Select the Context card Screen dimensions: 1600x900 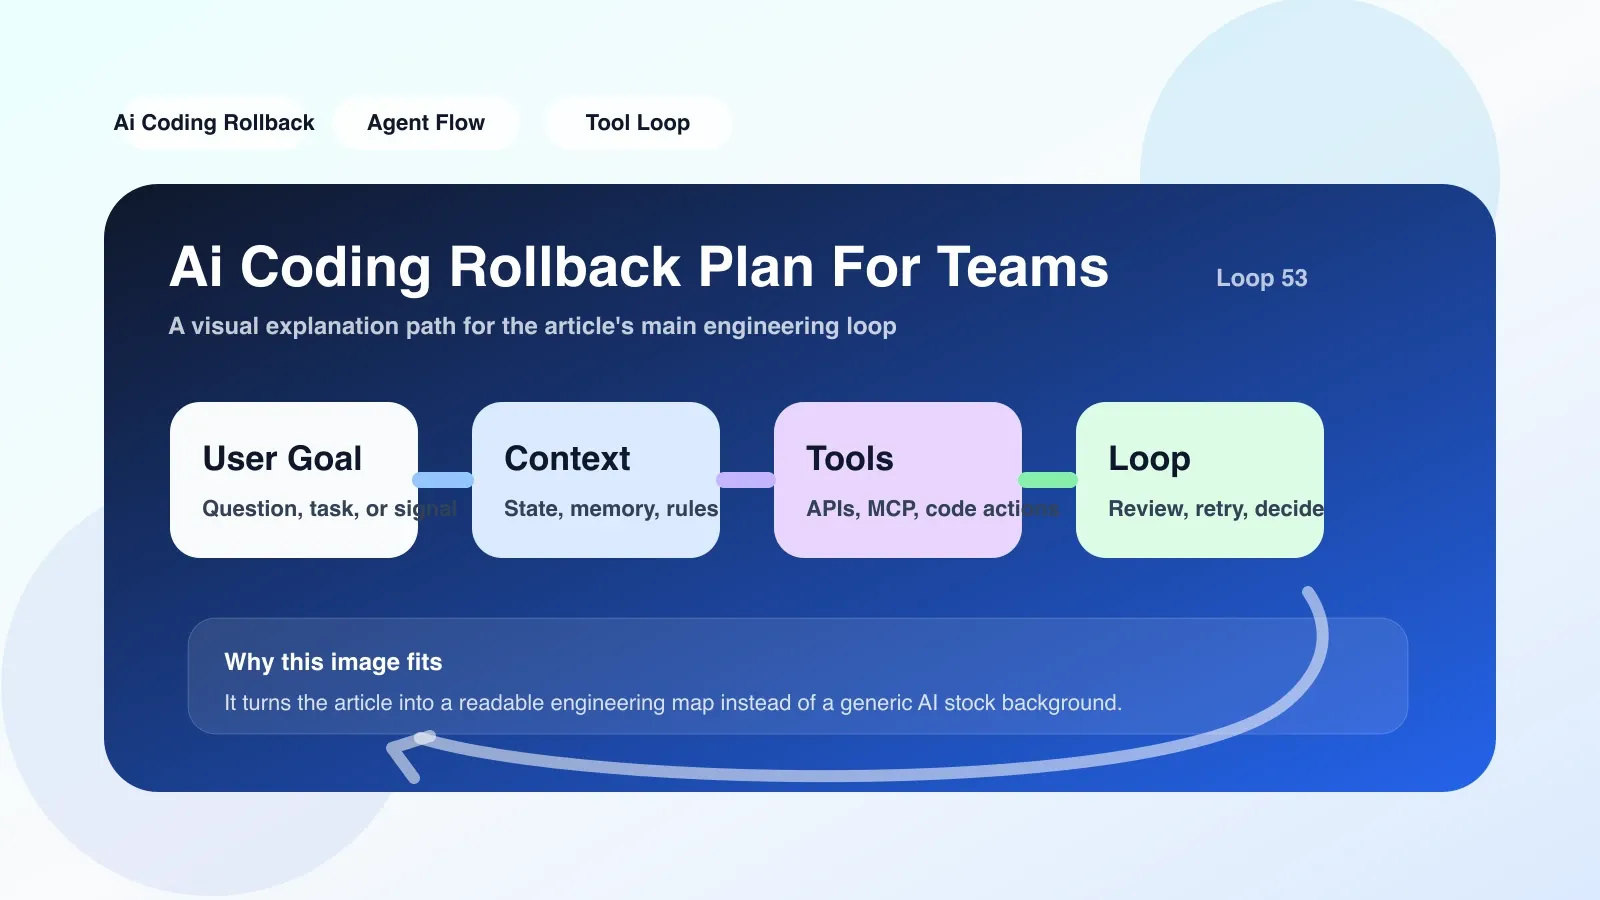tap(596, 480)
